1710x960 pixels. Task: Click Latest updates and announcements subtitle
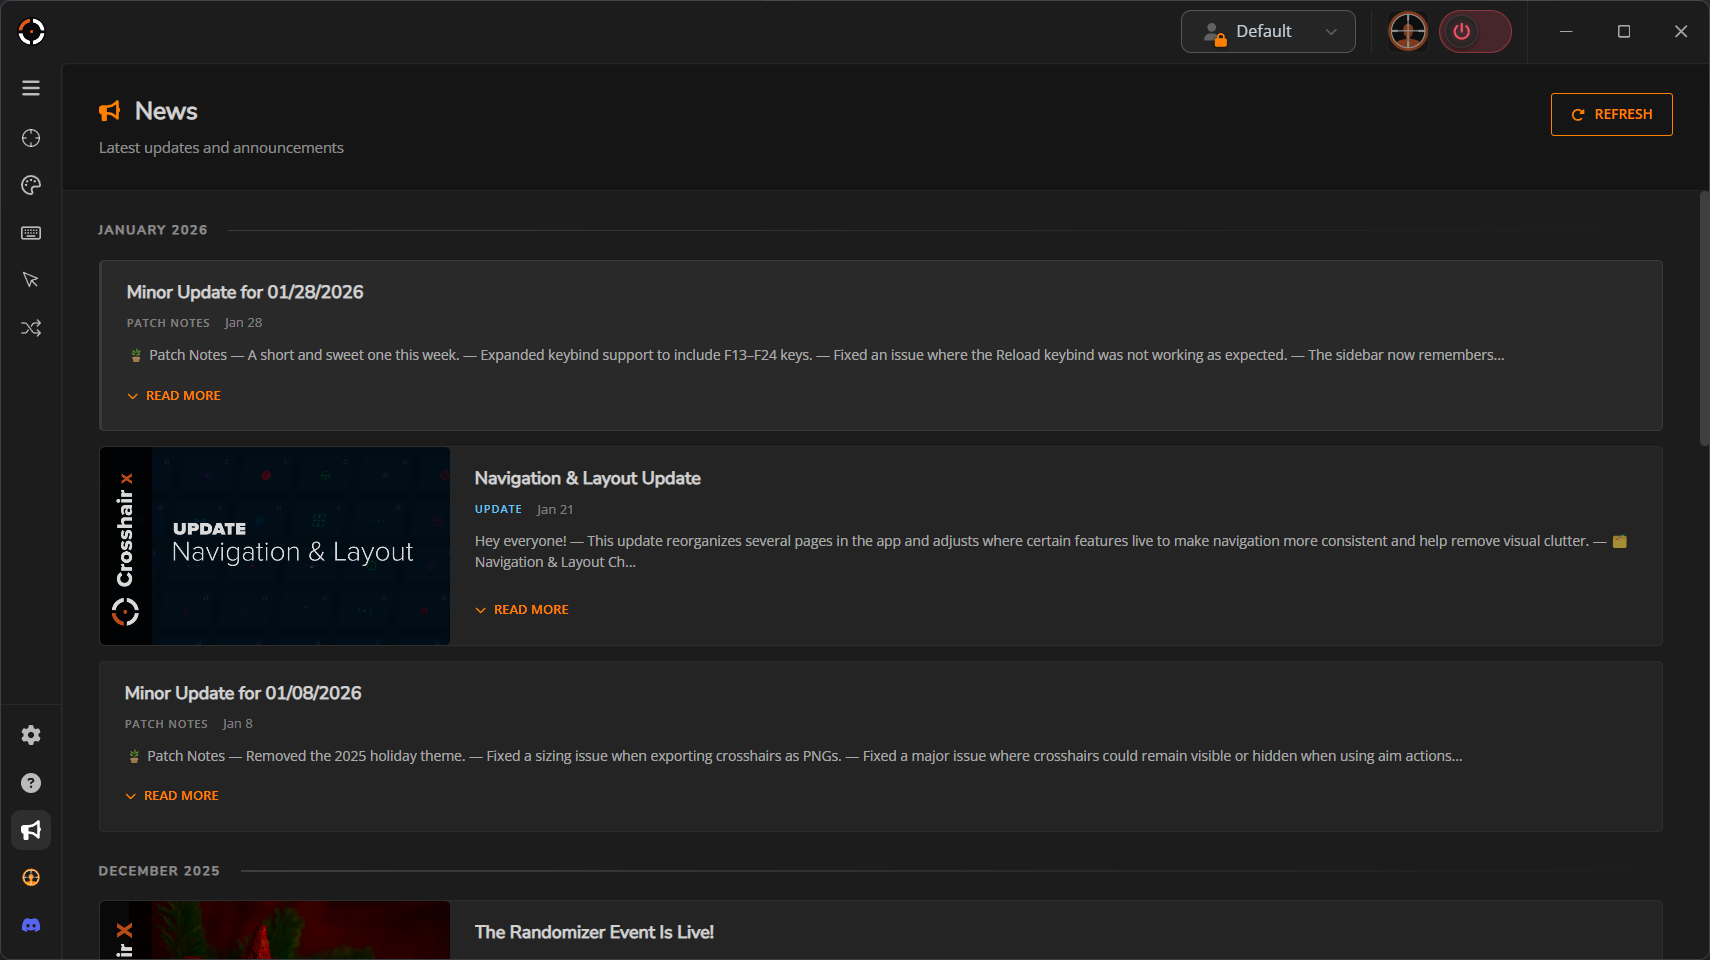pos(221,148)
